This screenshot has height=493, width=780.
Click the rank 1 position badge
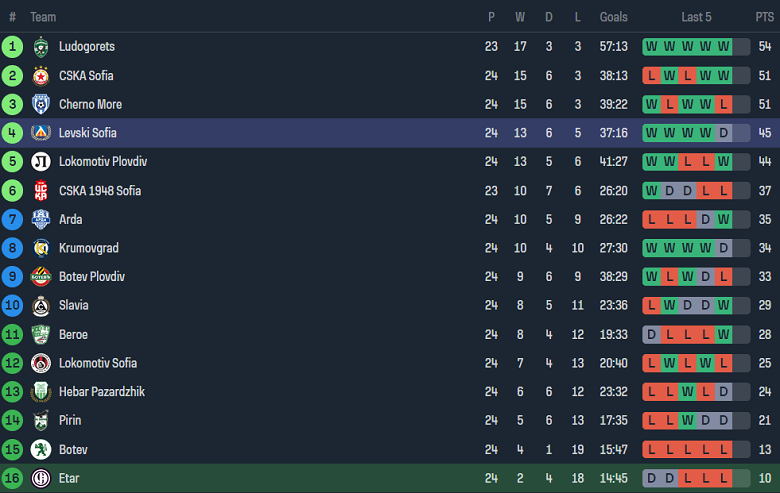12,47
